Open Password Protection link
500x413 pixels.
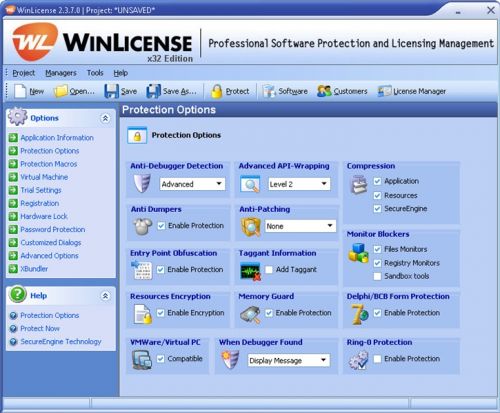[x=53, y=229]
